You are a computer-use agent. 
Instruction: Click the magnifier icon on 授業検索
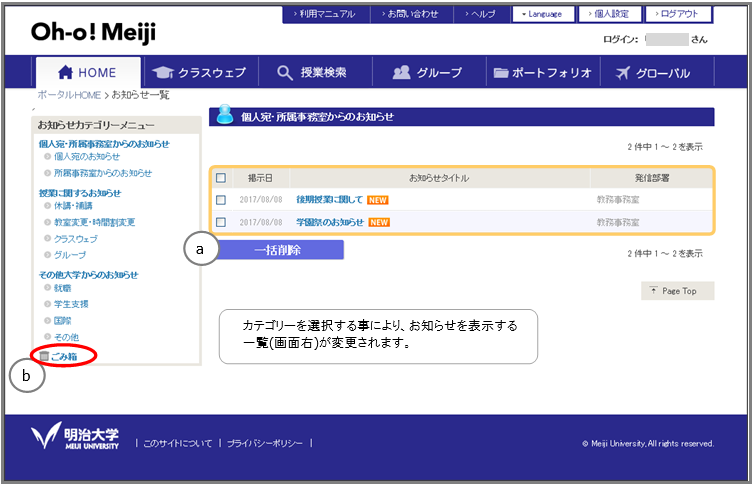(x=285, y=73)
